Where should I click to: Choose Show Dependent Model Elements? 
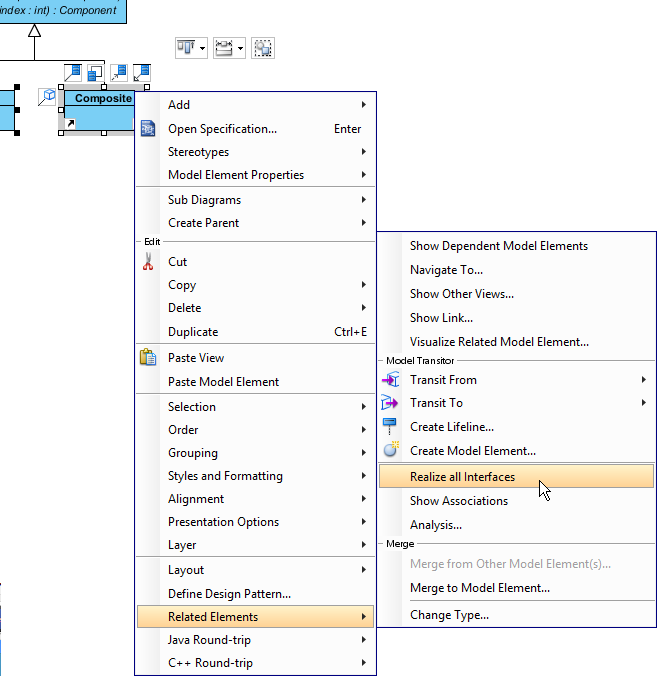(x=516, y=246)
